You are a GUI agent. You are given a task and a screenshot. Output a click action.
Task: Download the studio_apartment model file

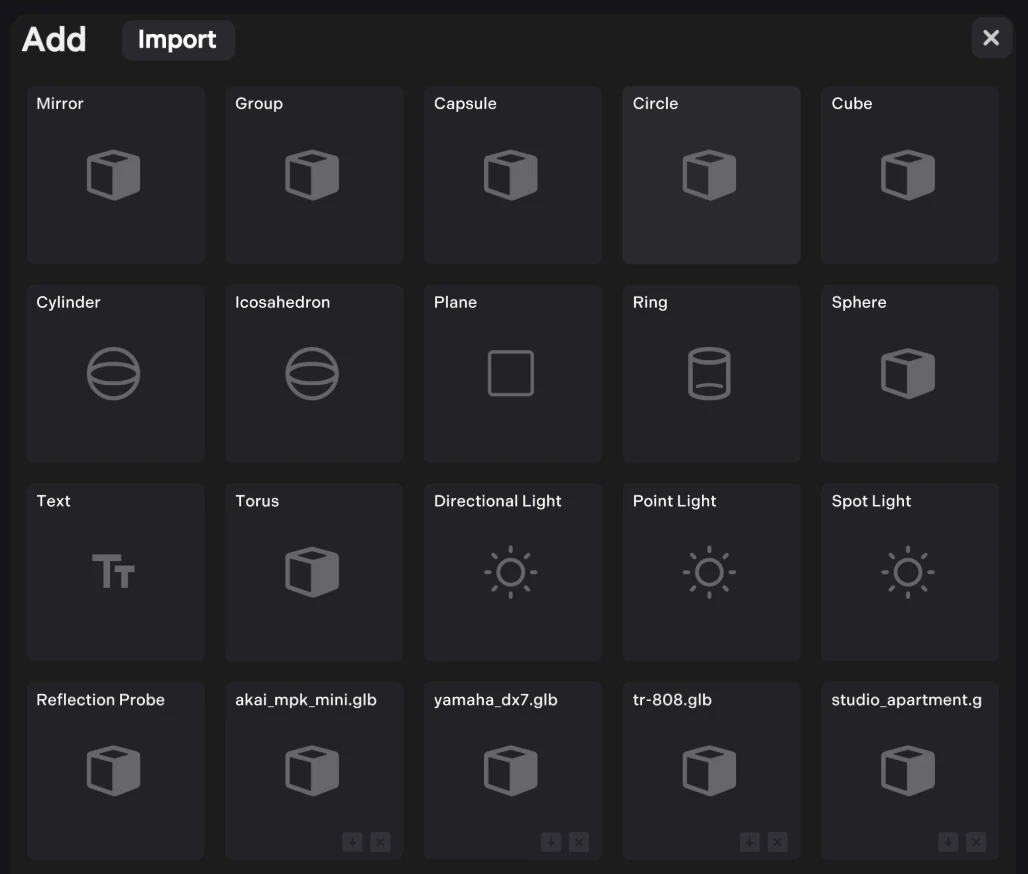pos(948,842)
